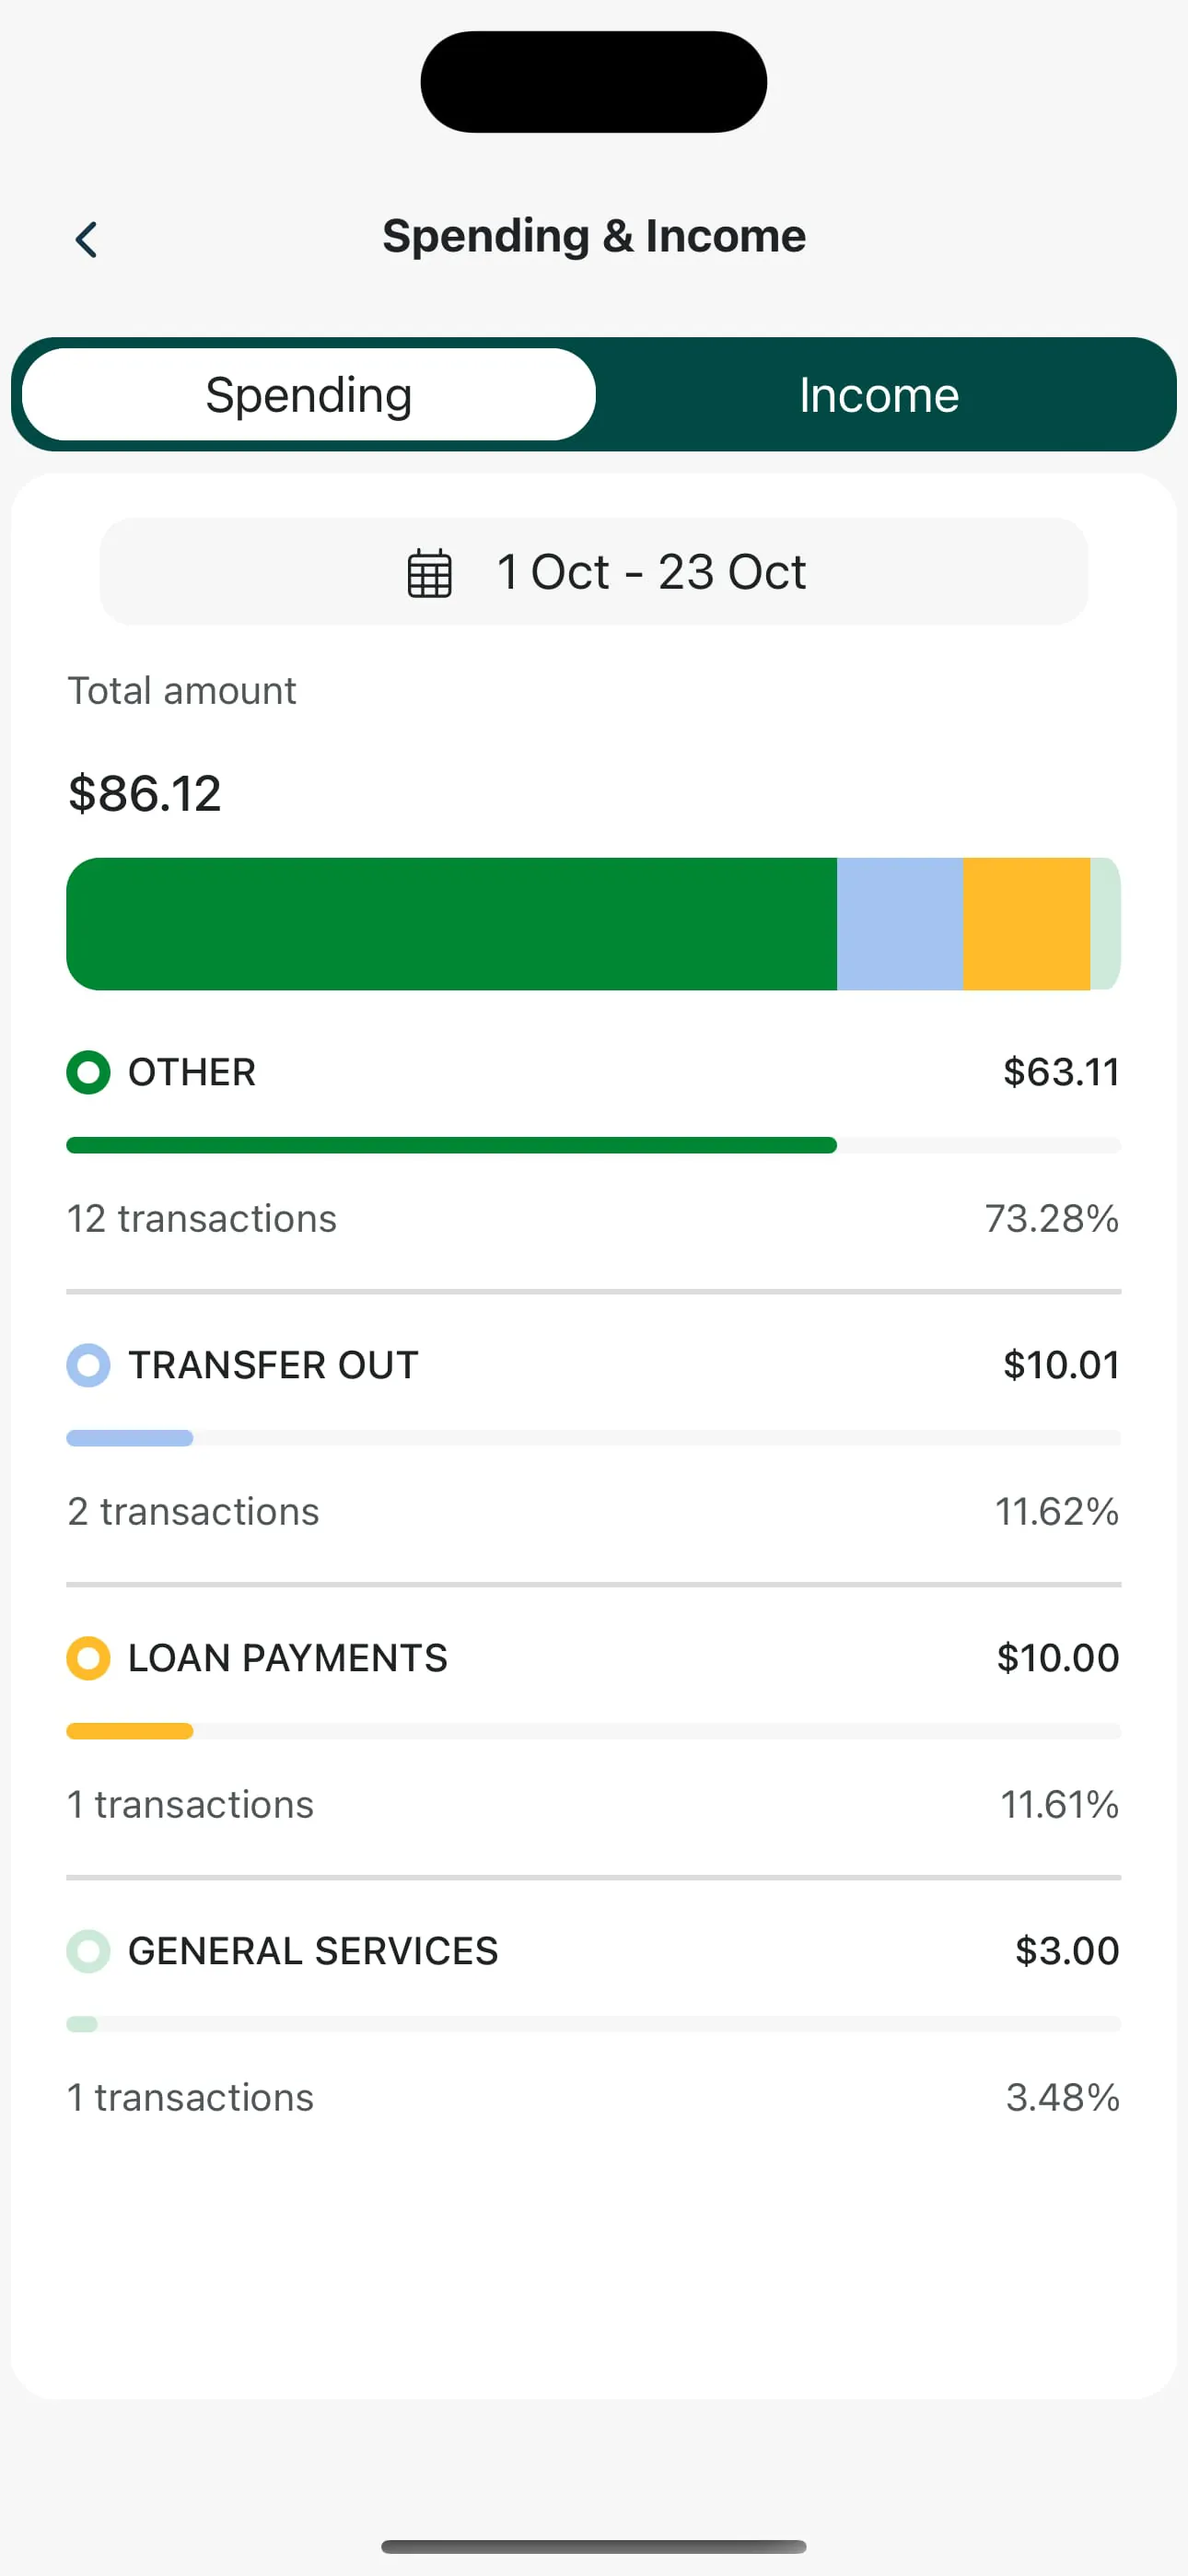1188x2576 pixels.
Task: Select the Spending tab
Action: [309, 395]
